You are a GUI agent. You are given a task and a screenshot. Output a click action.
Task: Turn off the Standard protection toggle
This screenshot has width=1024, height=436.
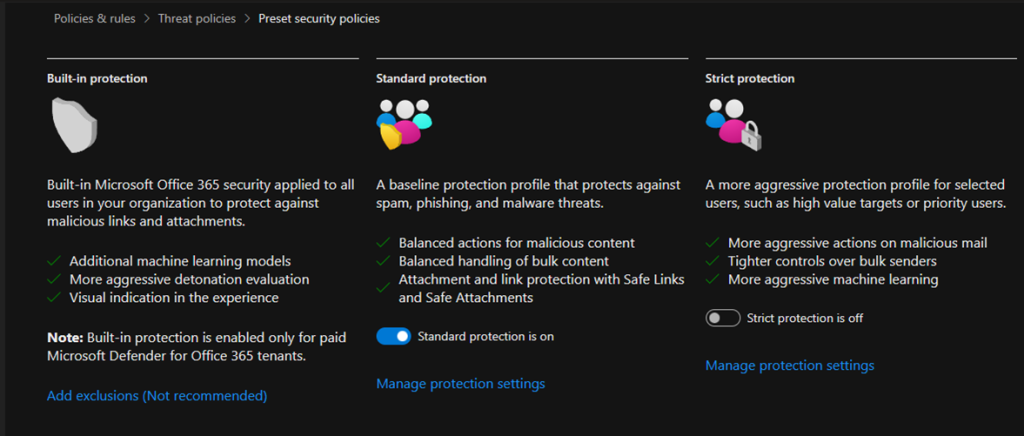pos(393,337)
